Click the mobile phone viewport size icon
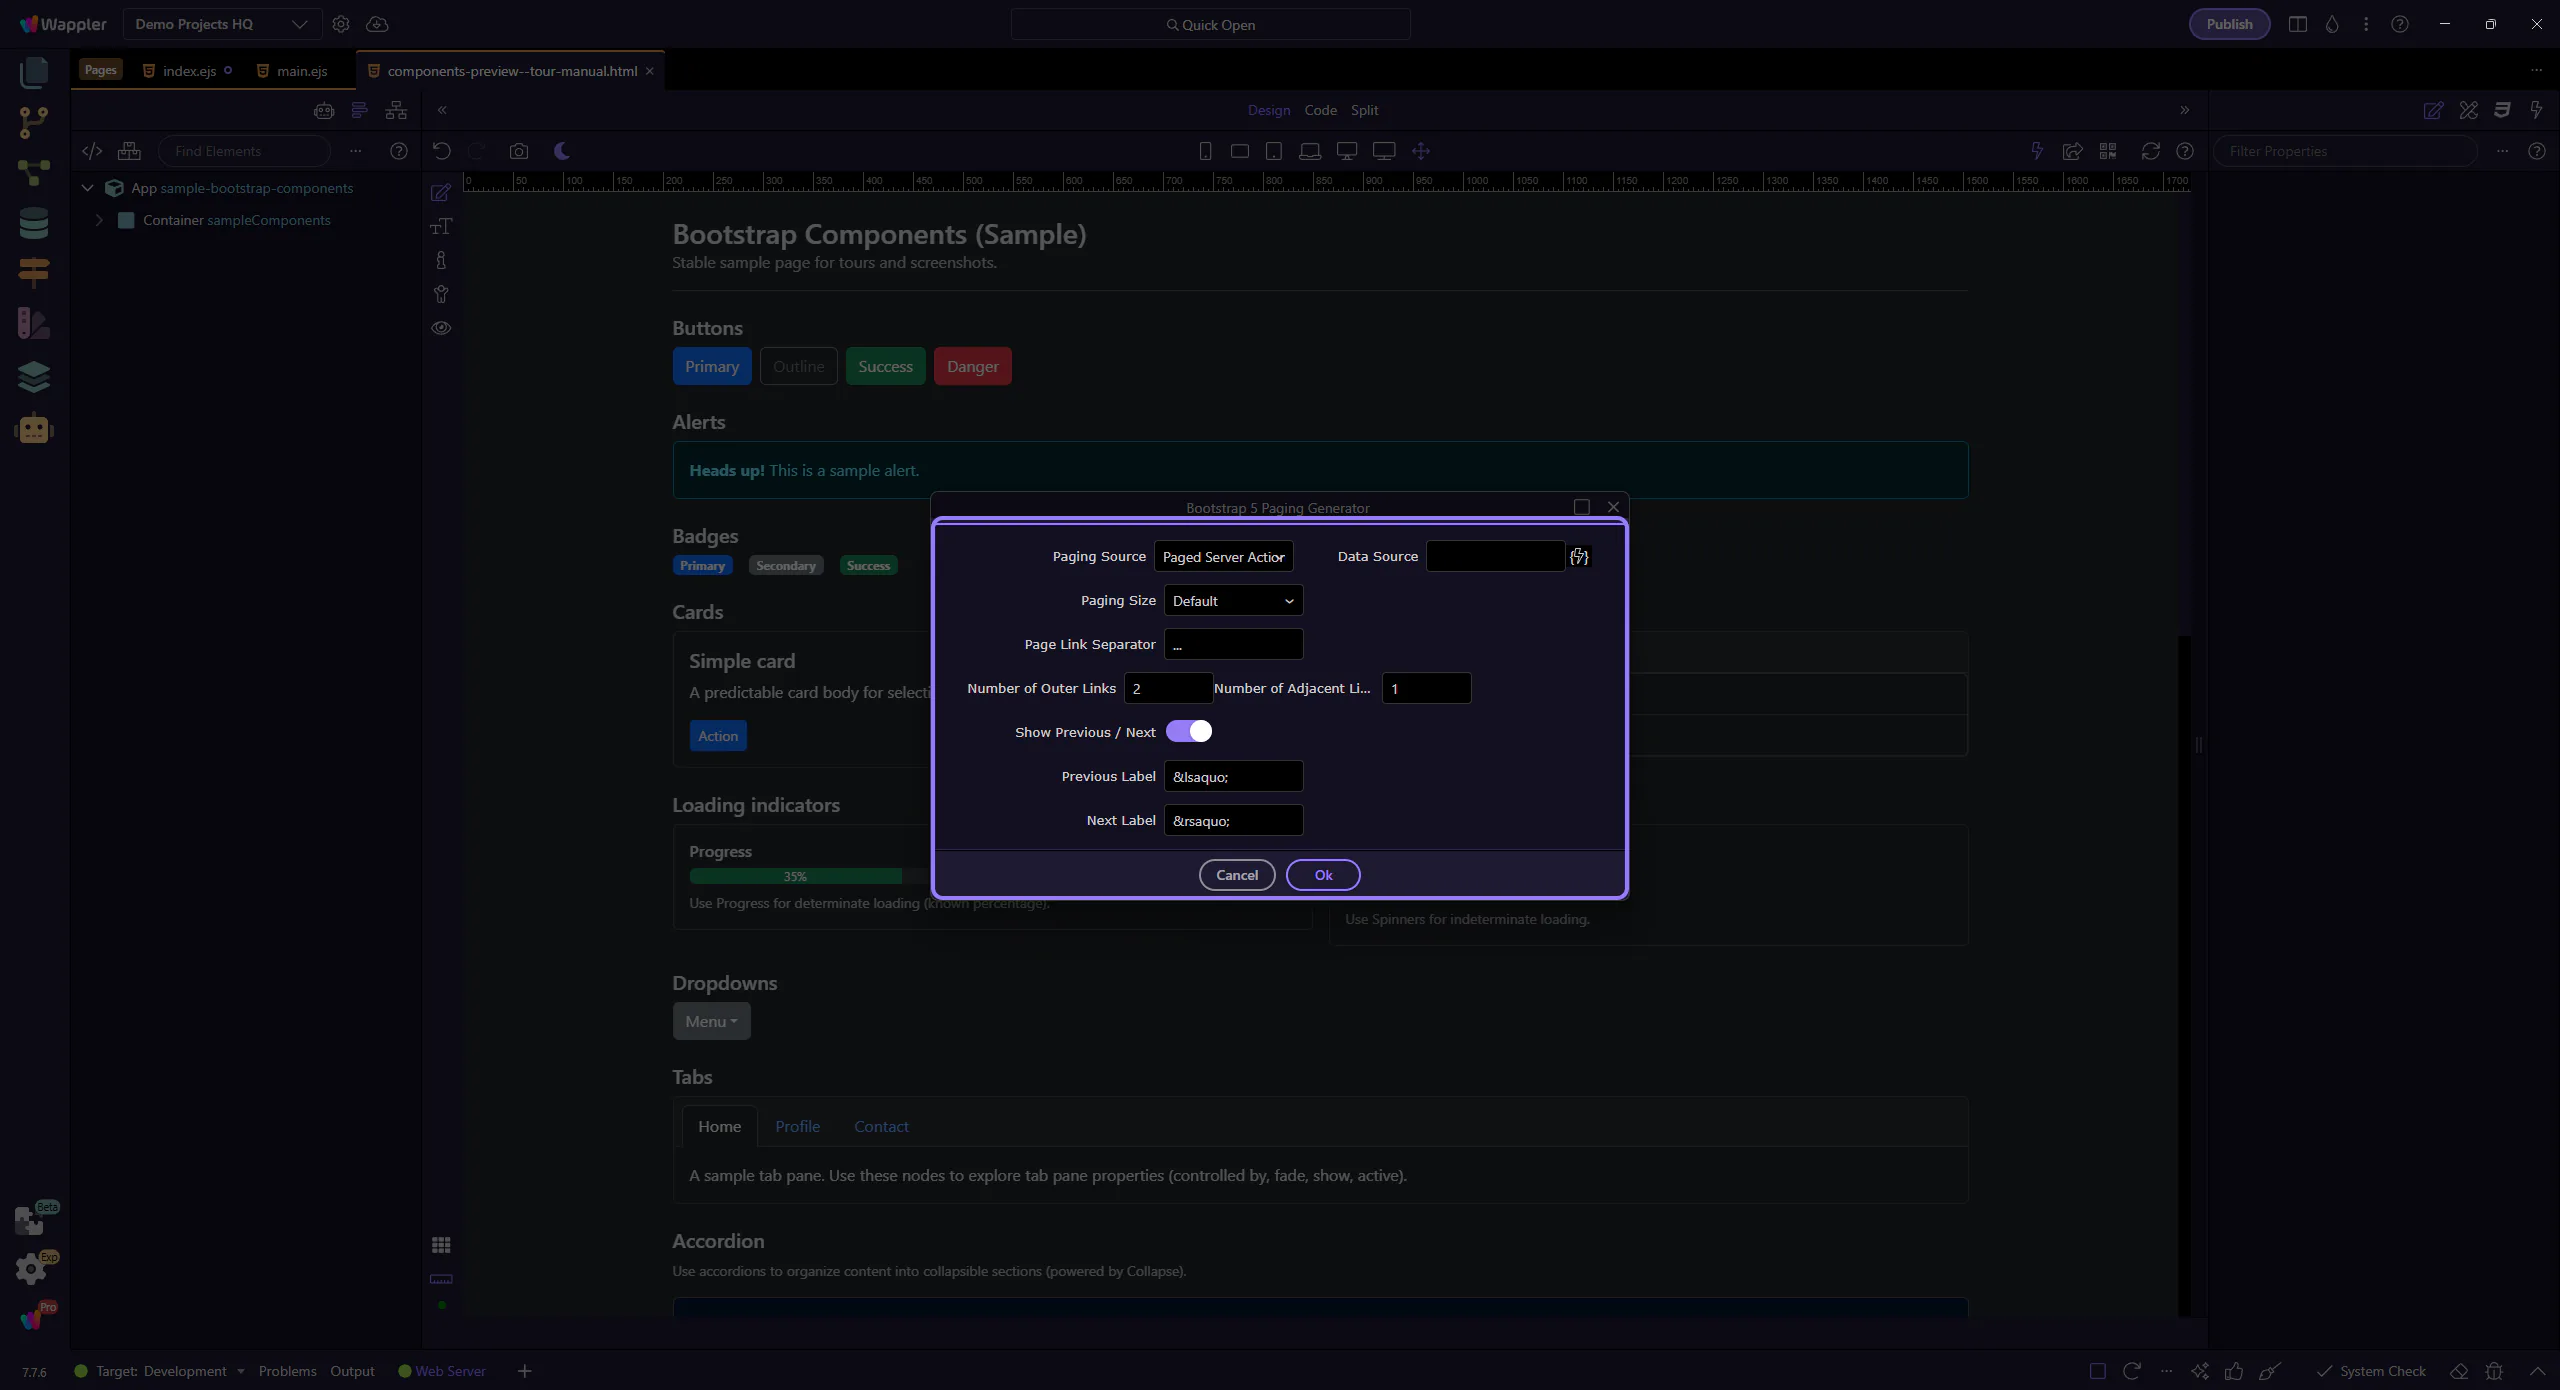This screenshot has width=2560, height=1390. [1205, 151]
